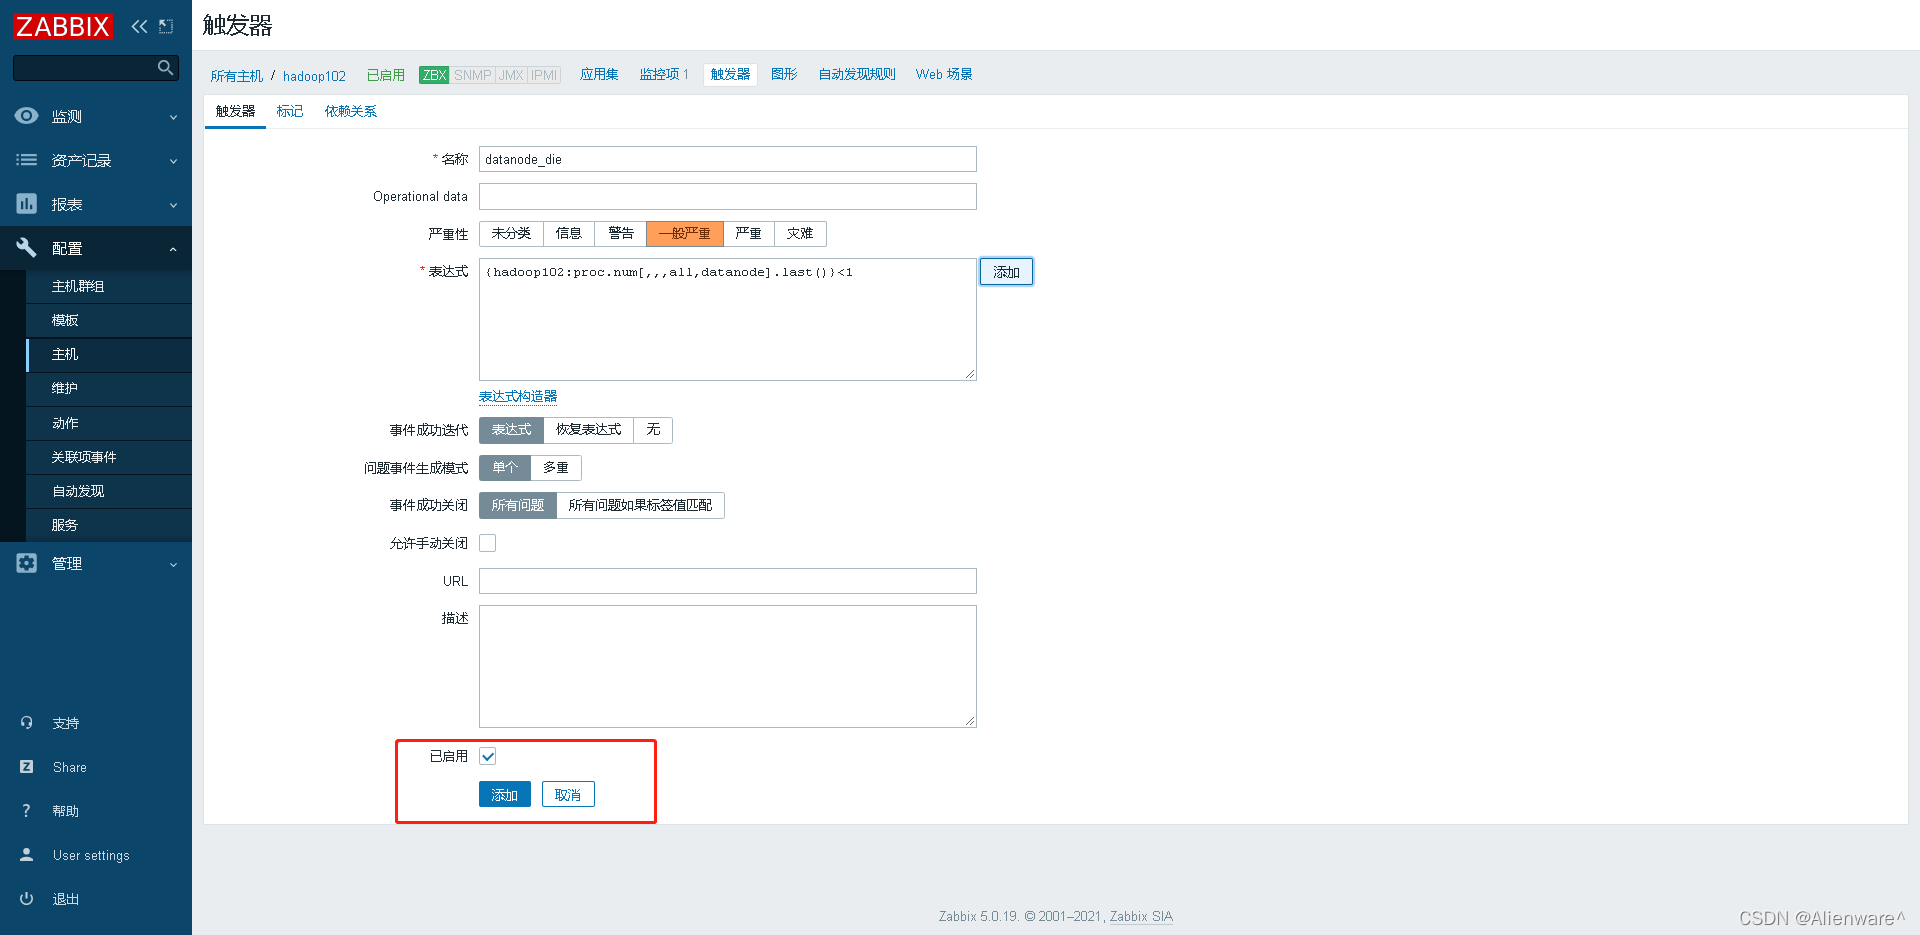Switch to the 标记 tab

click(290, 111)
